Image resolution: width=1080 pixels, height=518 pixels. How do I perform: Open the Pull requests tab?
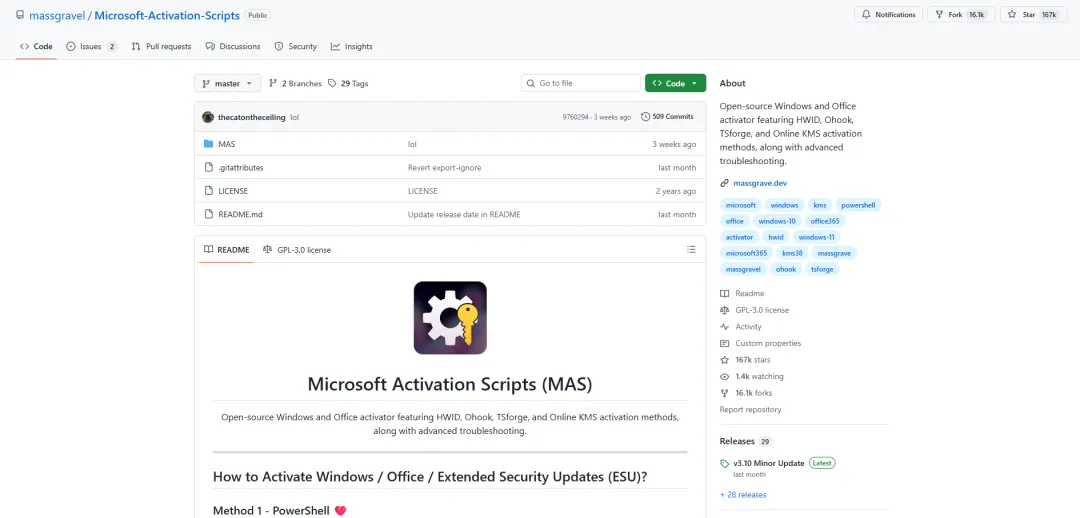click(162, 46)
